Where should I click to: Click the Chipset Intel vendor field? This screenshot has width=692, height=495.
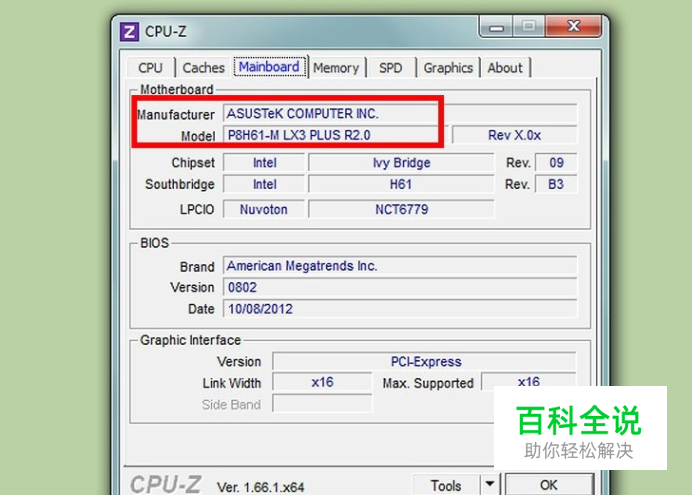click(264, 162)
